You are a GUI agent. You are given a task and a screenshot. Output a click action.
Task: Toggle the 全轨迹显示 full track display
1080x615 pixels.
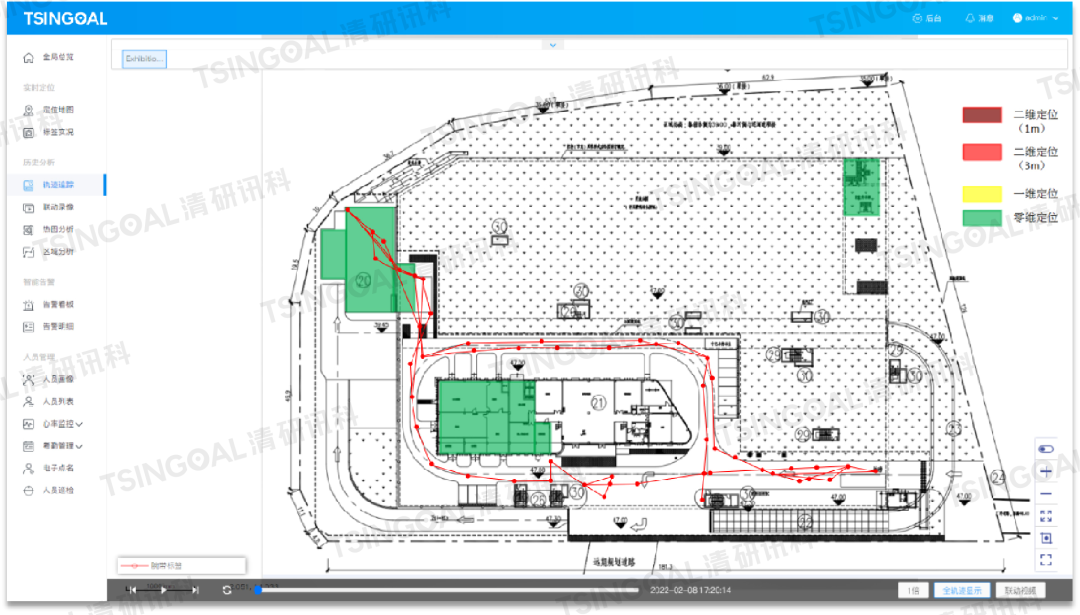(x=964, y=590)
